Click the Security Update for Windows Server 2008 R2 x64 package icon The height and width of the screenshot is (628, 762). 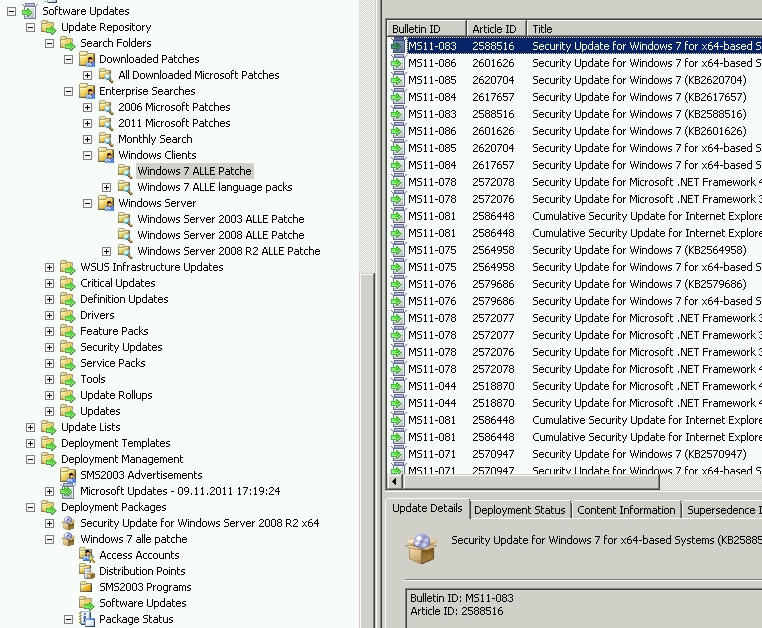click(69, 523)
